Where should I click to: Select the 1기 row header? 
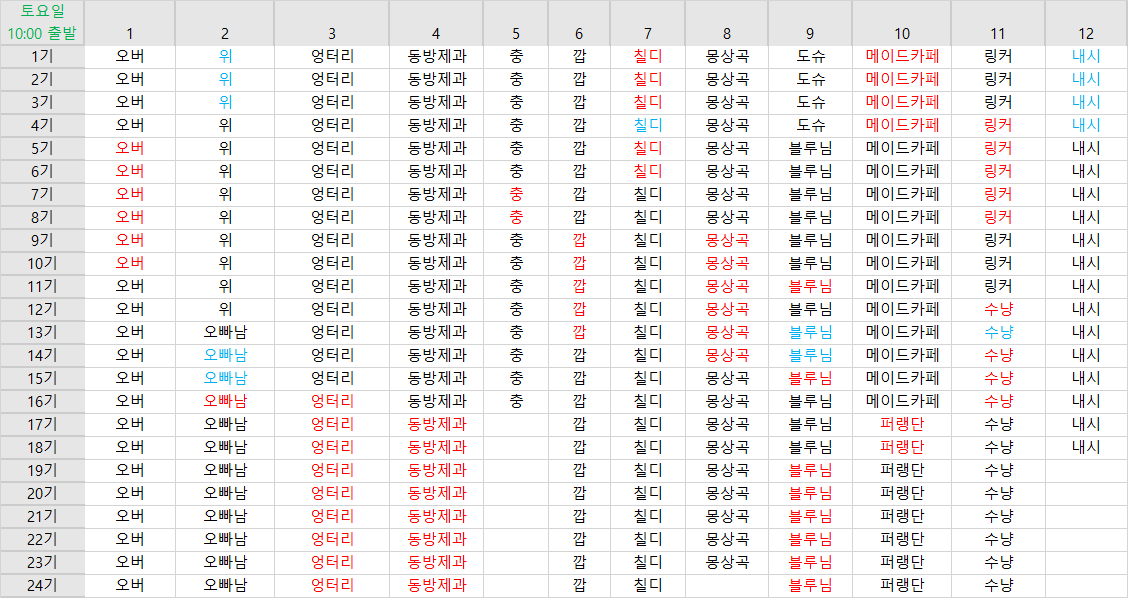coord(42,56)
